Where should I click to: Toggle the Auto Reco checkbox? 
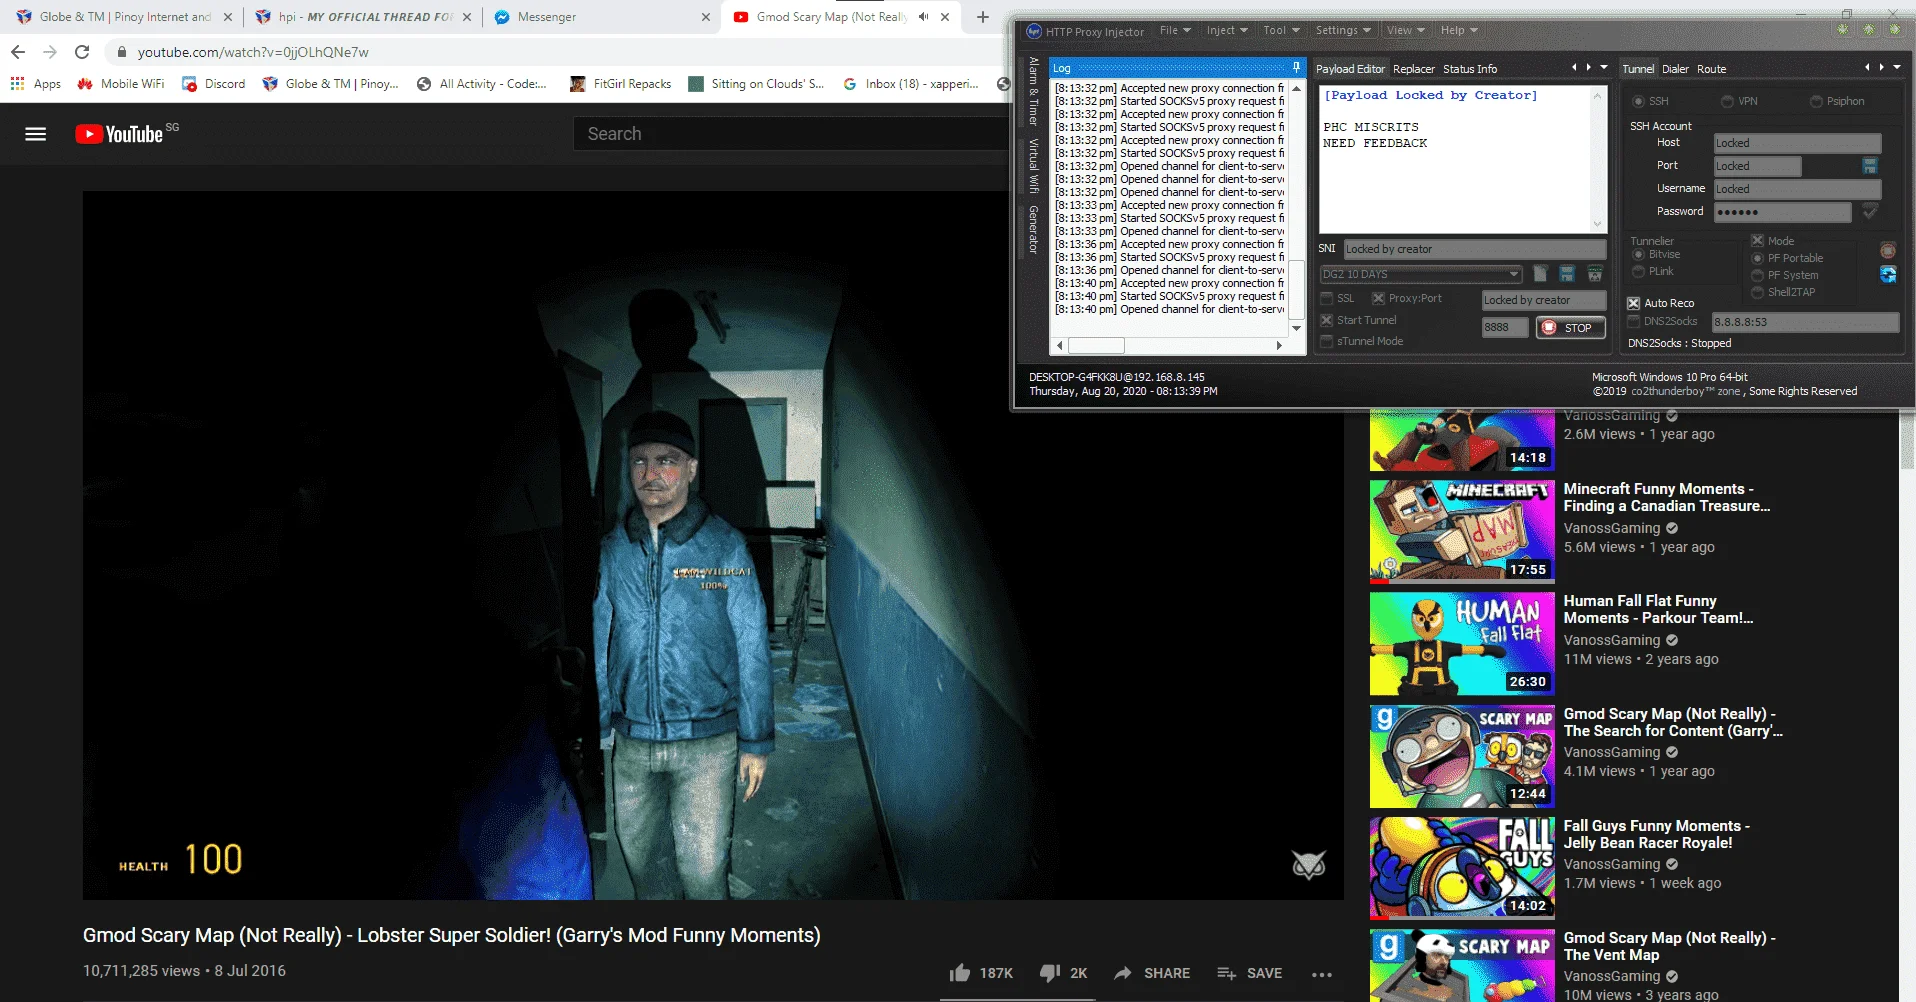click(x=1633, y=303)
